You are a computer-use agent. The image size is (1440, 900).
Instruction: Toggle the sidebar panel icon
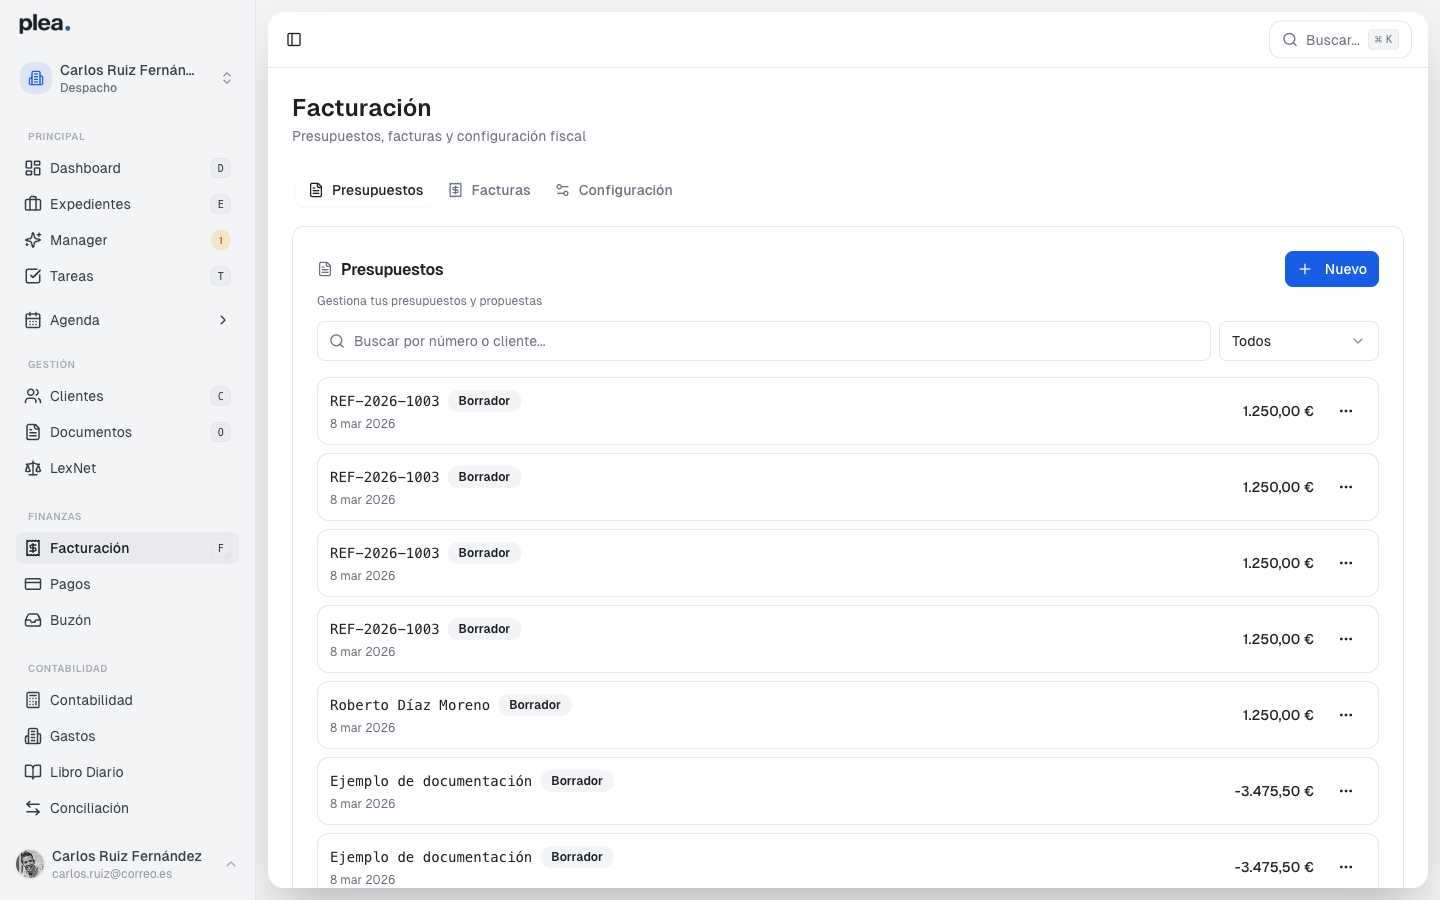click(x=294, y=40)
